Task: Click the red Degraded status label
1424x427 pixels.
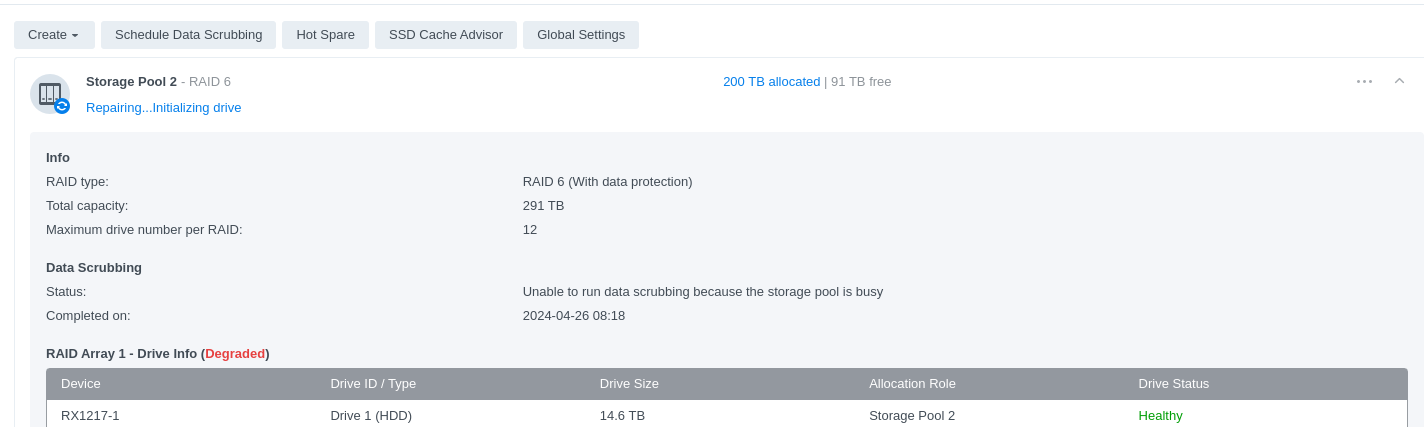Action: pos(235,354)
